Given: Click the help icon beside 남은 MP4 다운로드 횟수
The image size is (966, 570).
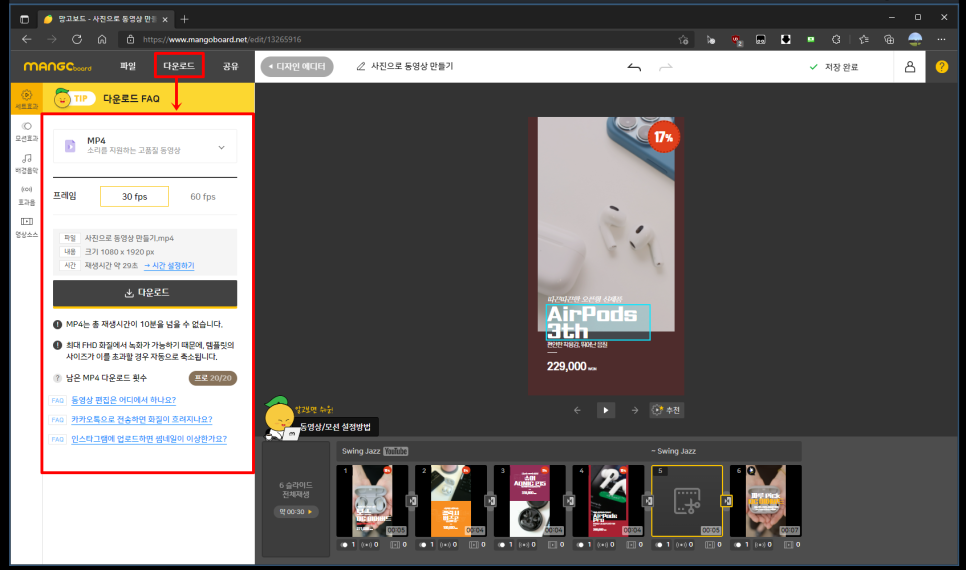Looking at the screenshot, I should [x=57, y=378].
